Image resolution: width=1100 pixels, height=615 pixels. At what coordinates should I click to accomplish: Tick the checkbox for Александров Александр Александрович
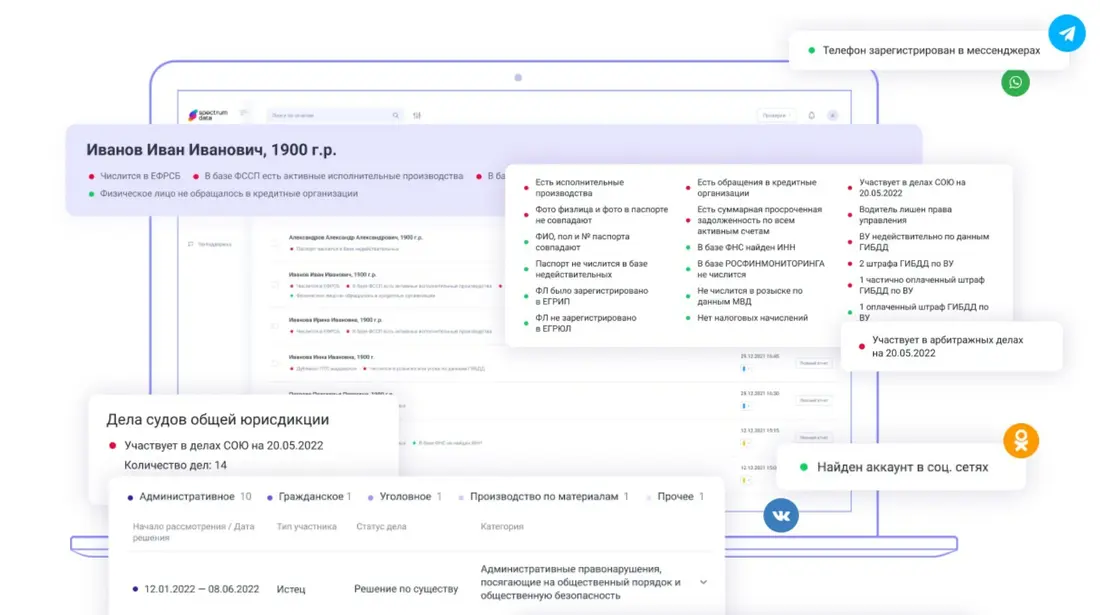click(x=275, y=243)
